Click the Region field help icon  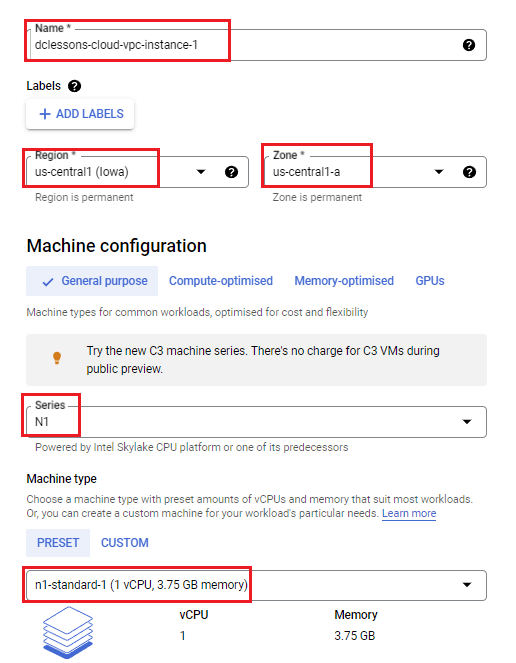(231, 172)
